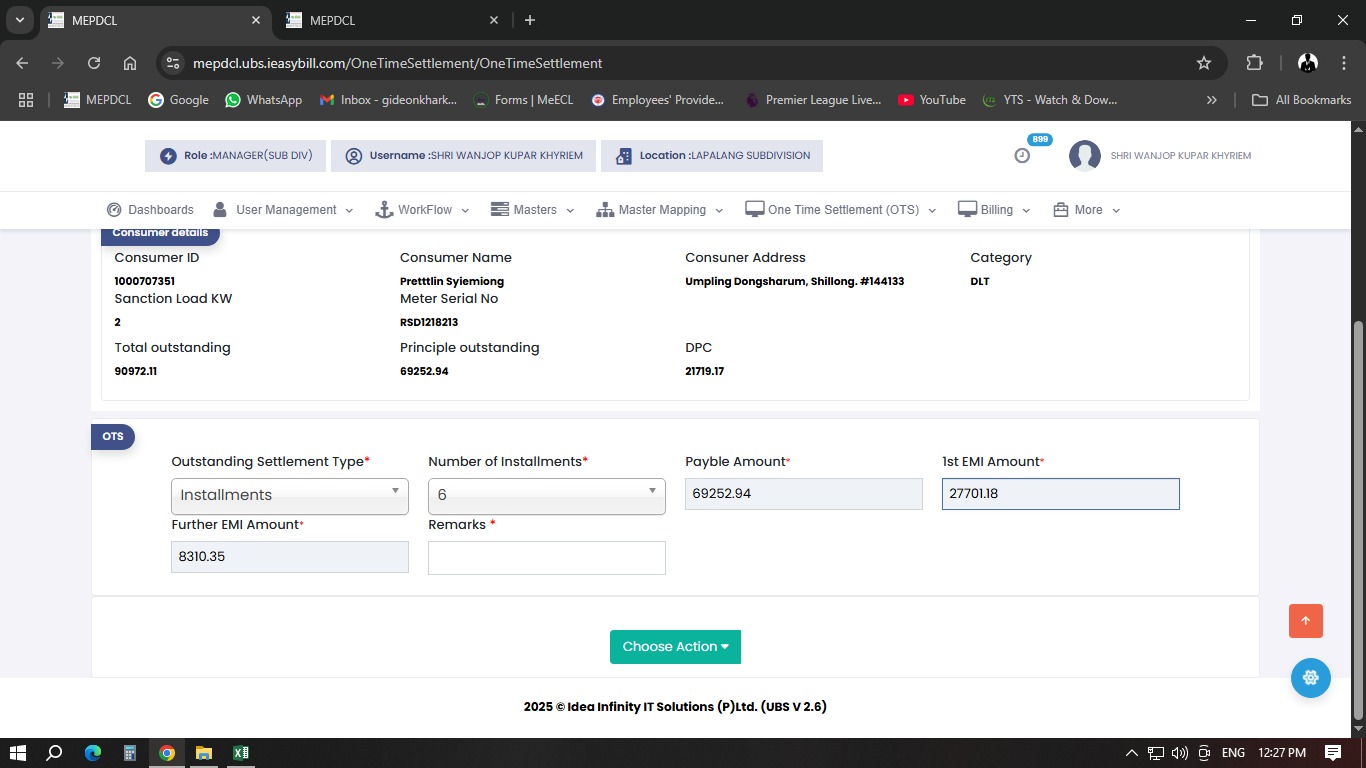Reload the page
The height and width of the screenshot is (768, 1366).
[94, 63]
